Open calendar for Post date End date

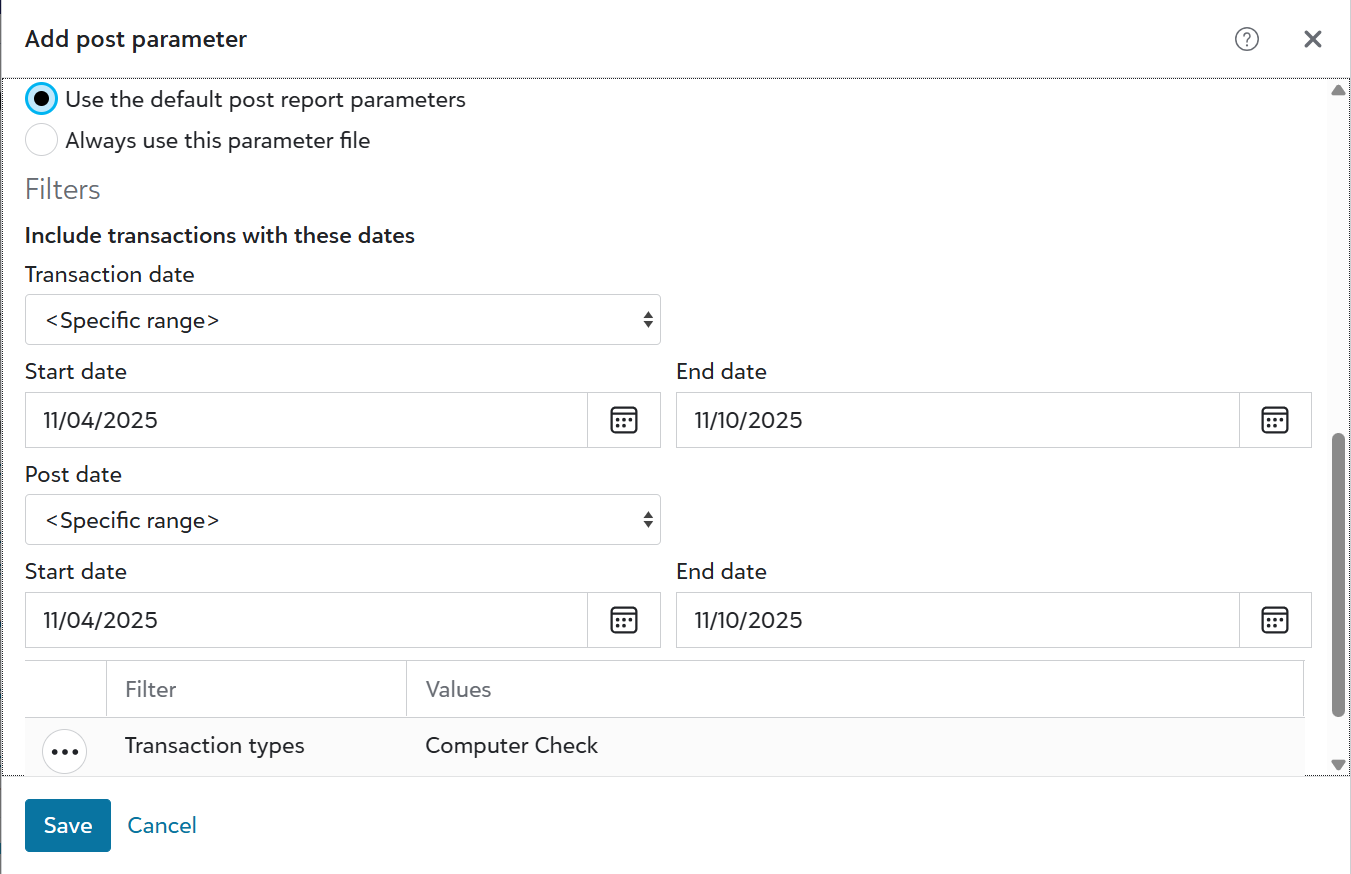(x=1275, y=620)
